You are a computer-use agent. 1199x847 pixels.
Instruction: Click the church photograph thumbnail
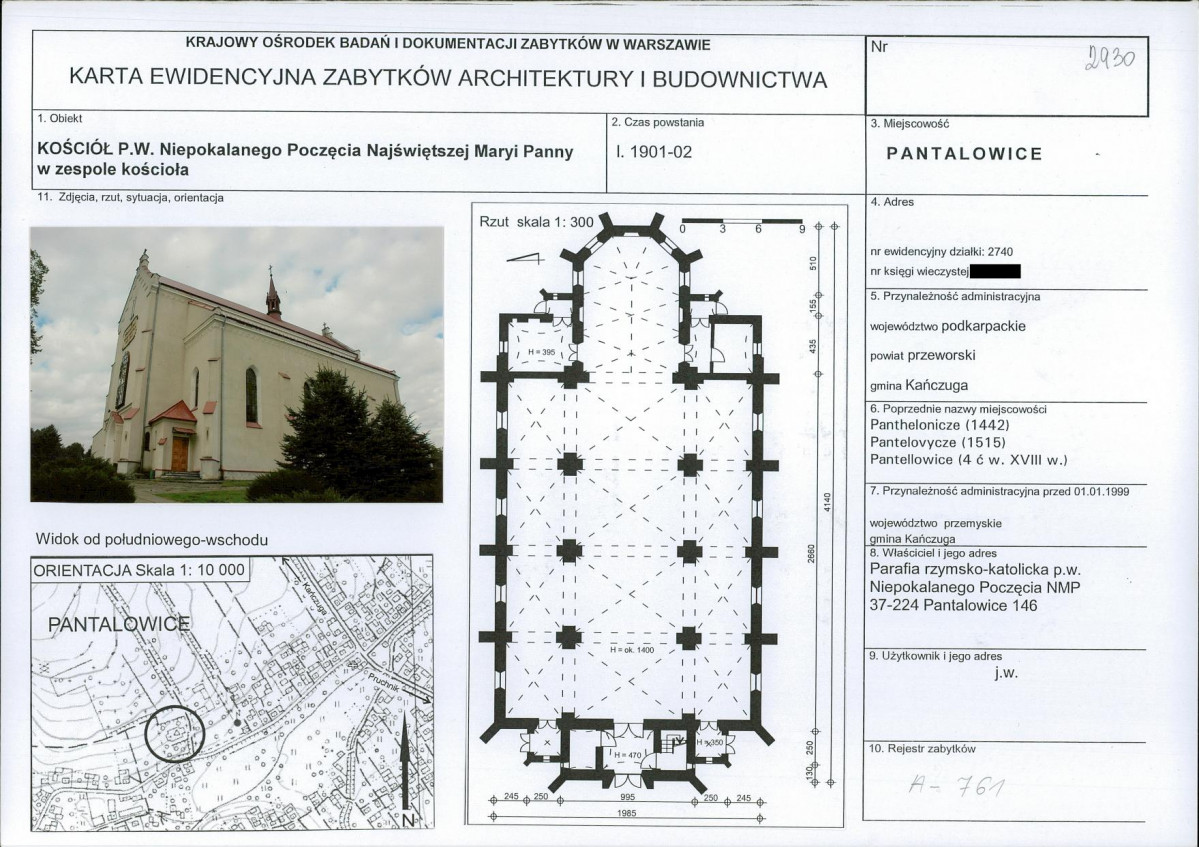pos(236,364)
